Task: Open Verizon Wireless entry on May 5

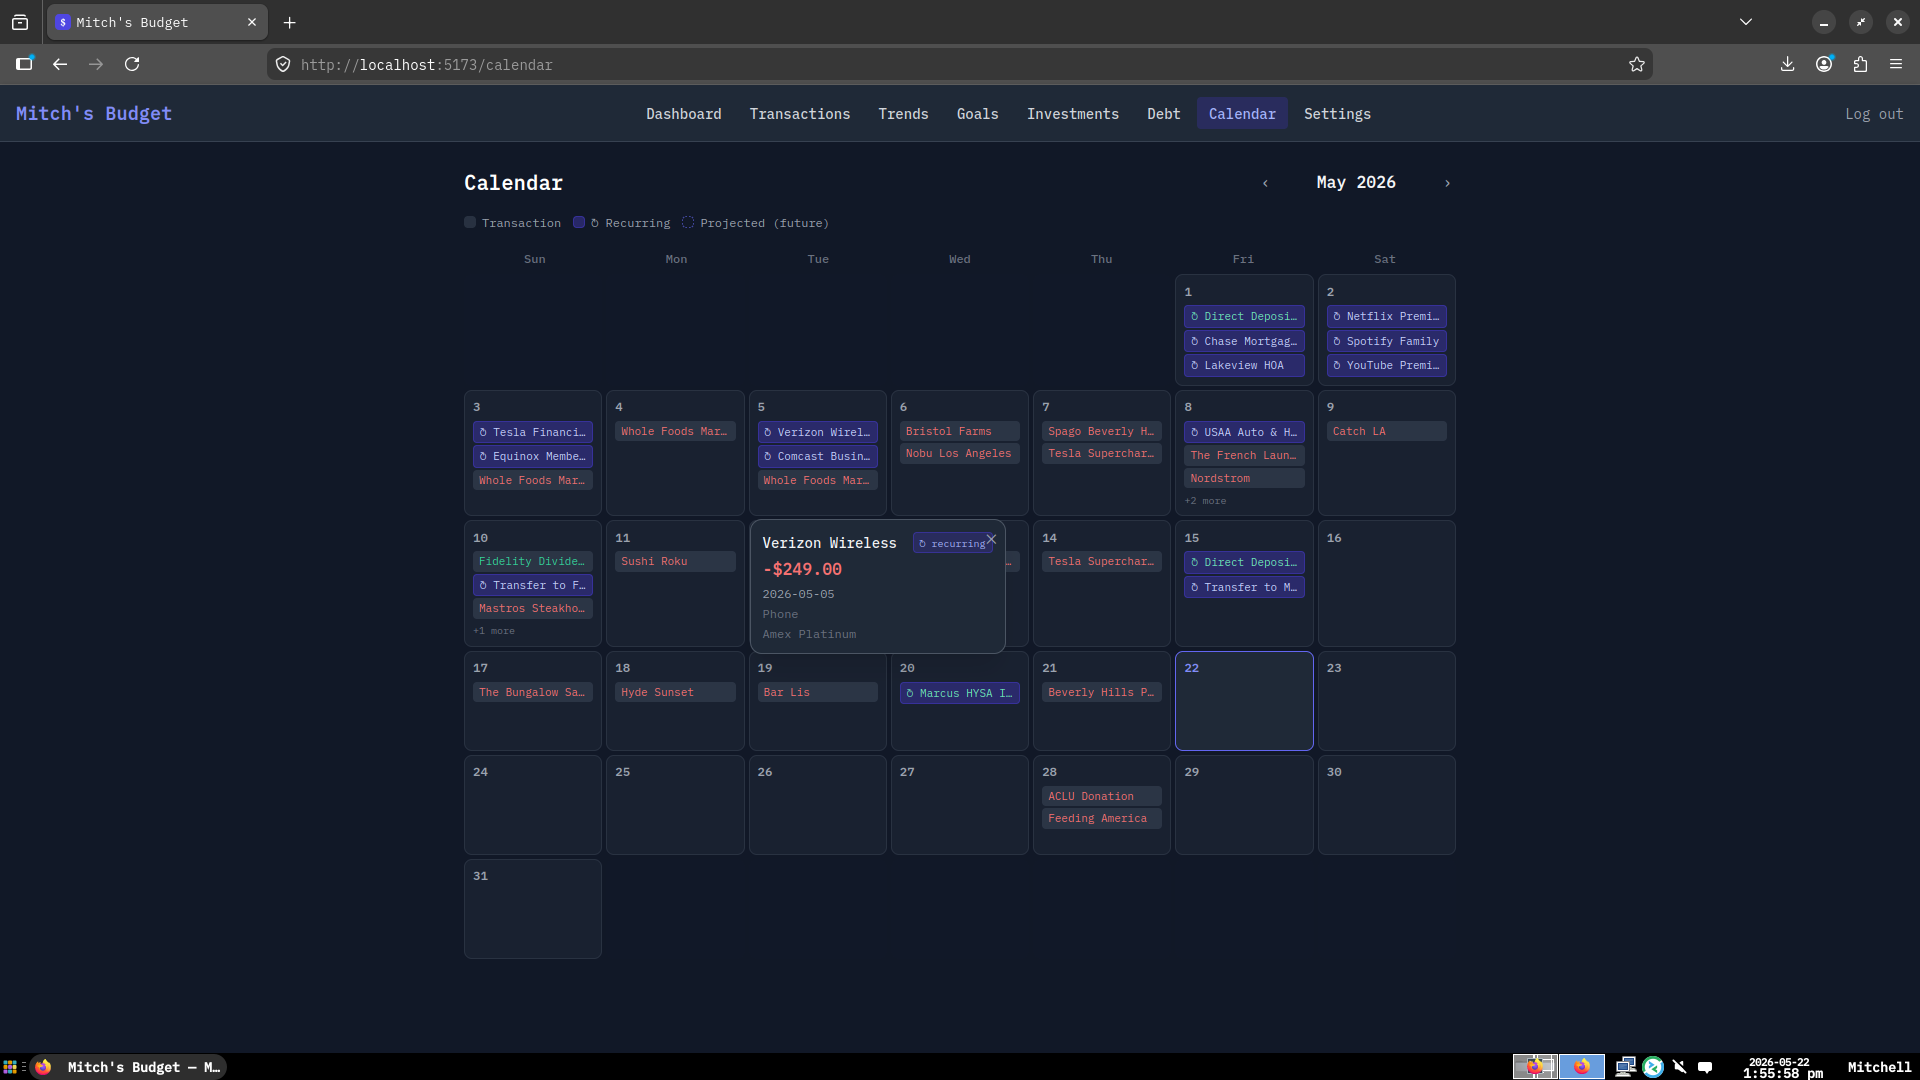Action: point(817,432)
